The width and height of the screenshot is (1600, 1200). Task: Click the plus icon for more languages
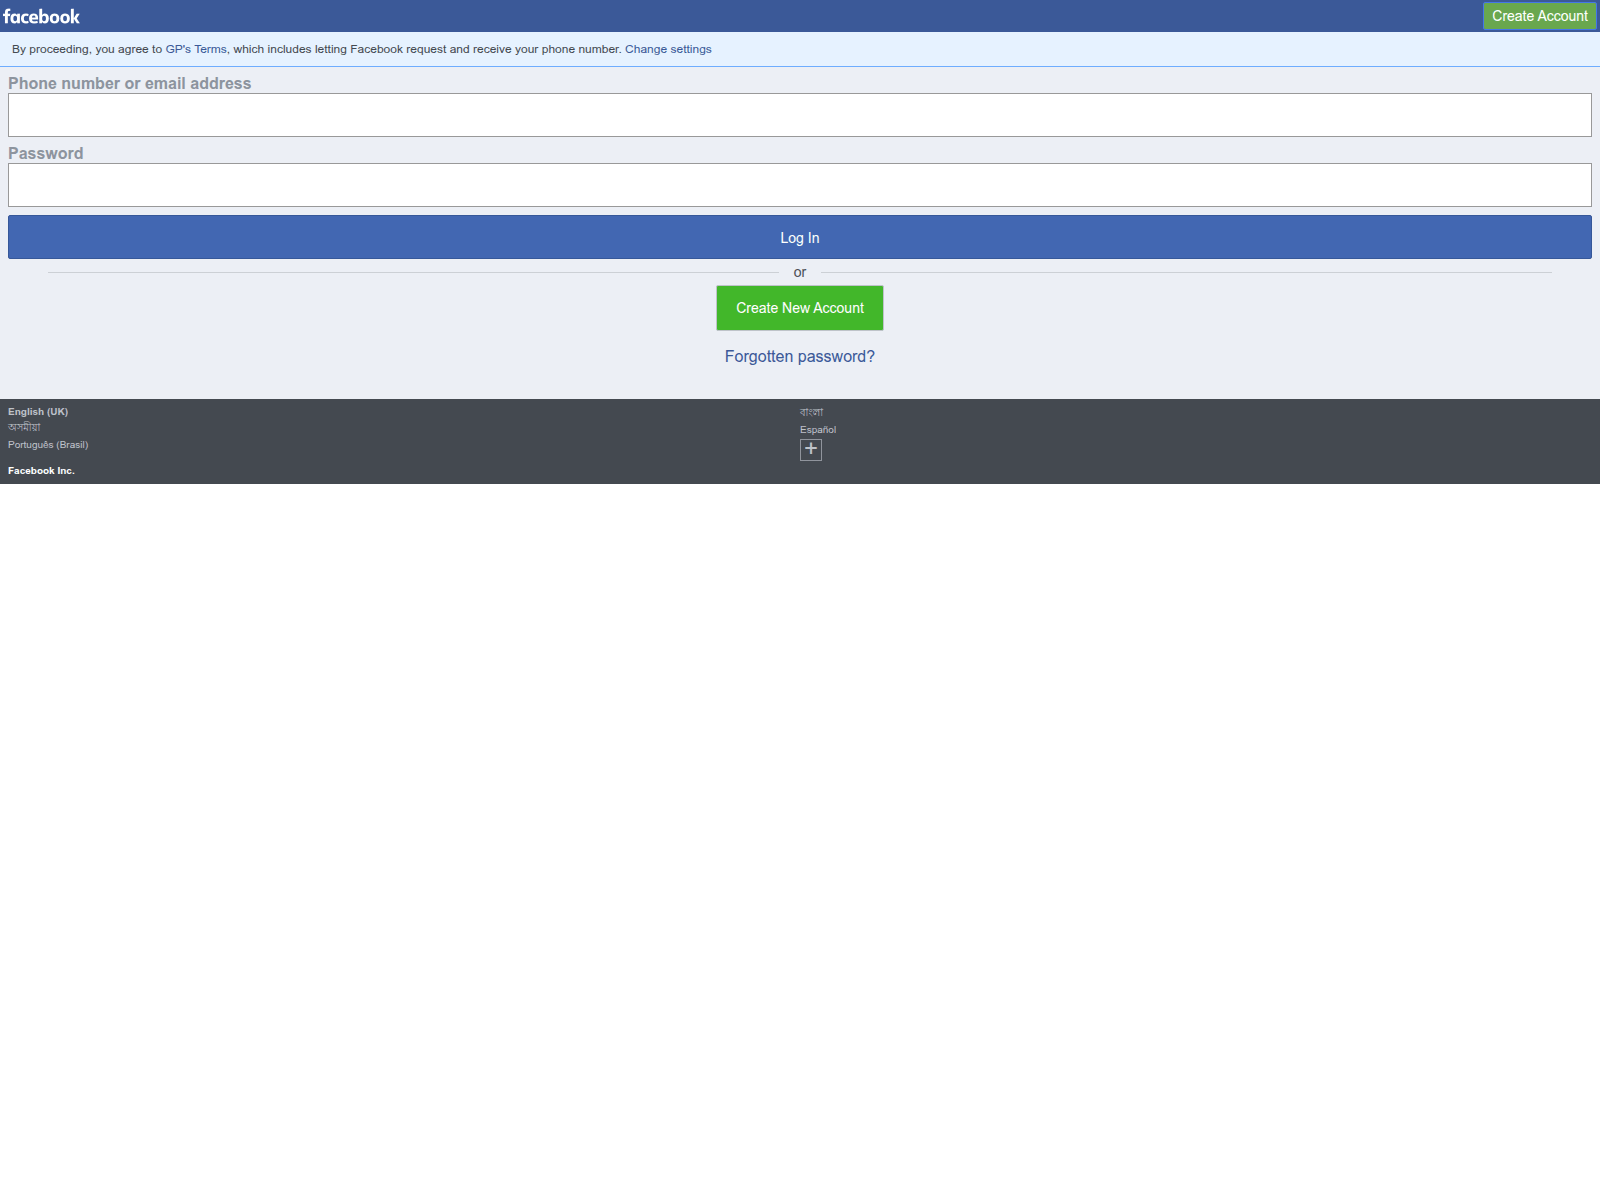click(811, 450)
